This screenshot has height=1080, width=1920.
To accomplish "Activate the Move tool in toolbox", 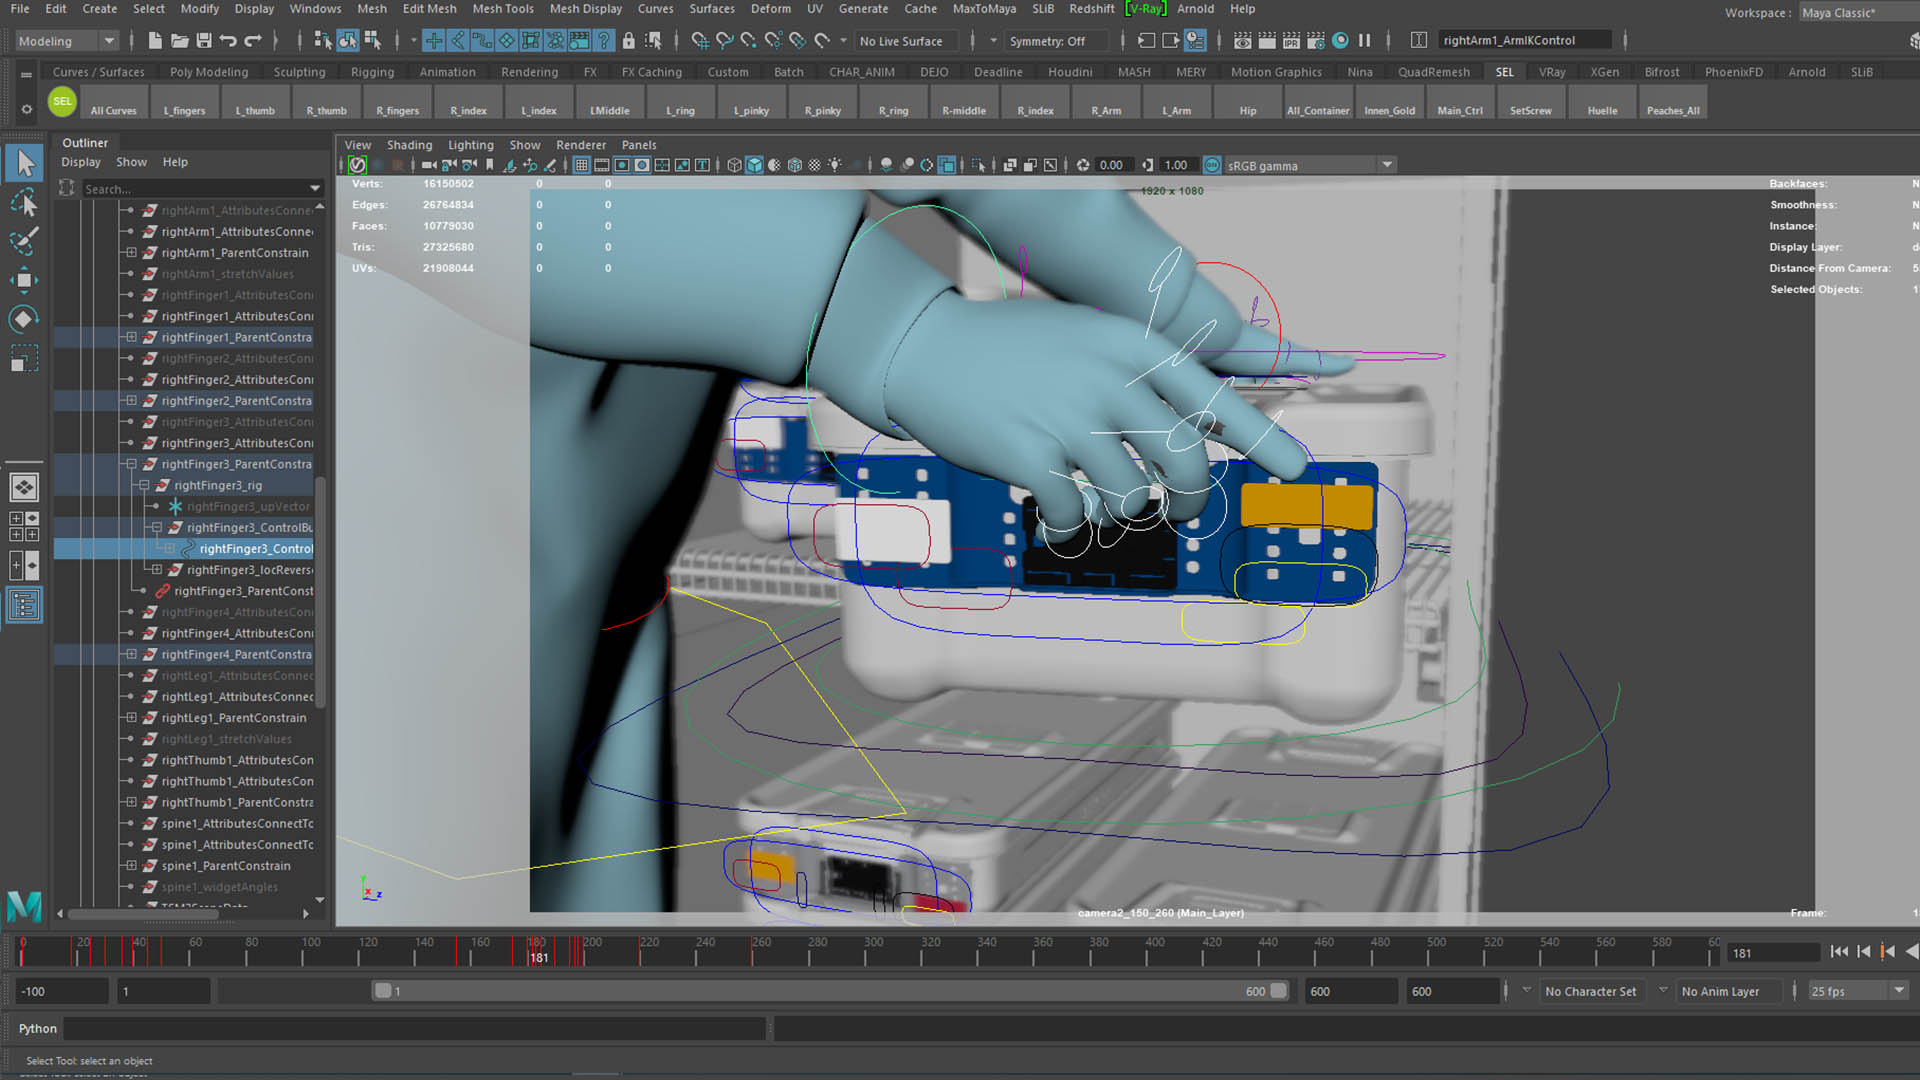I will point(24,280).
